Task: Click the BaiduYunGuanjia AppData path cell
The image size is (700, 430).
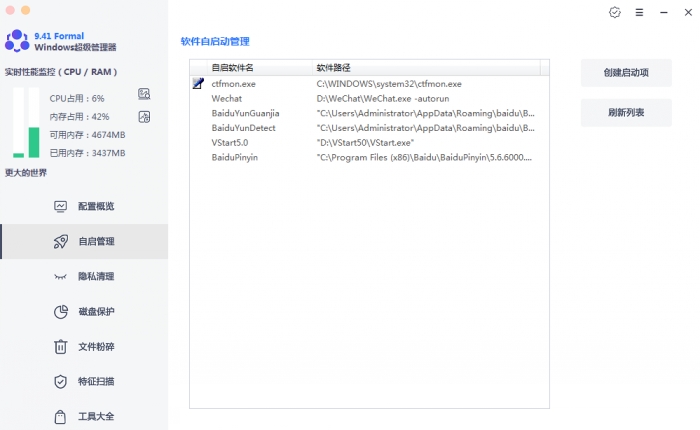Action: coord(425,113)
